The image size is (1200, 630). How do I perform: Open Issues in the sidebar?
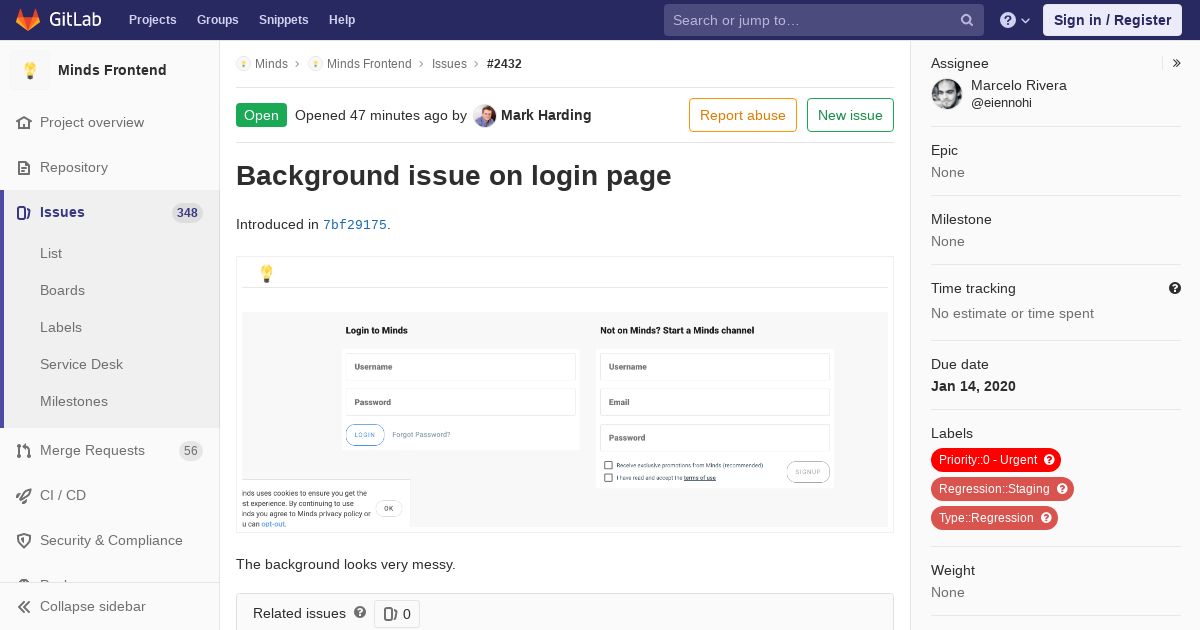(x=62, y=212)
